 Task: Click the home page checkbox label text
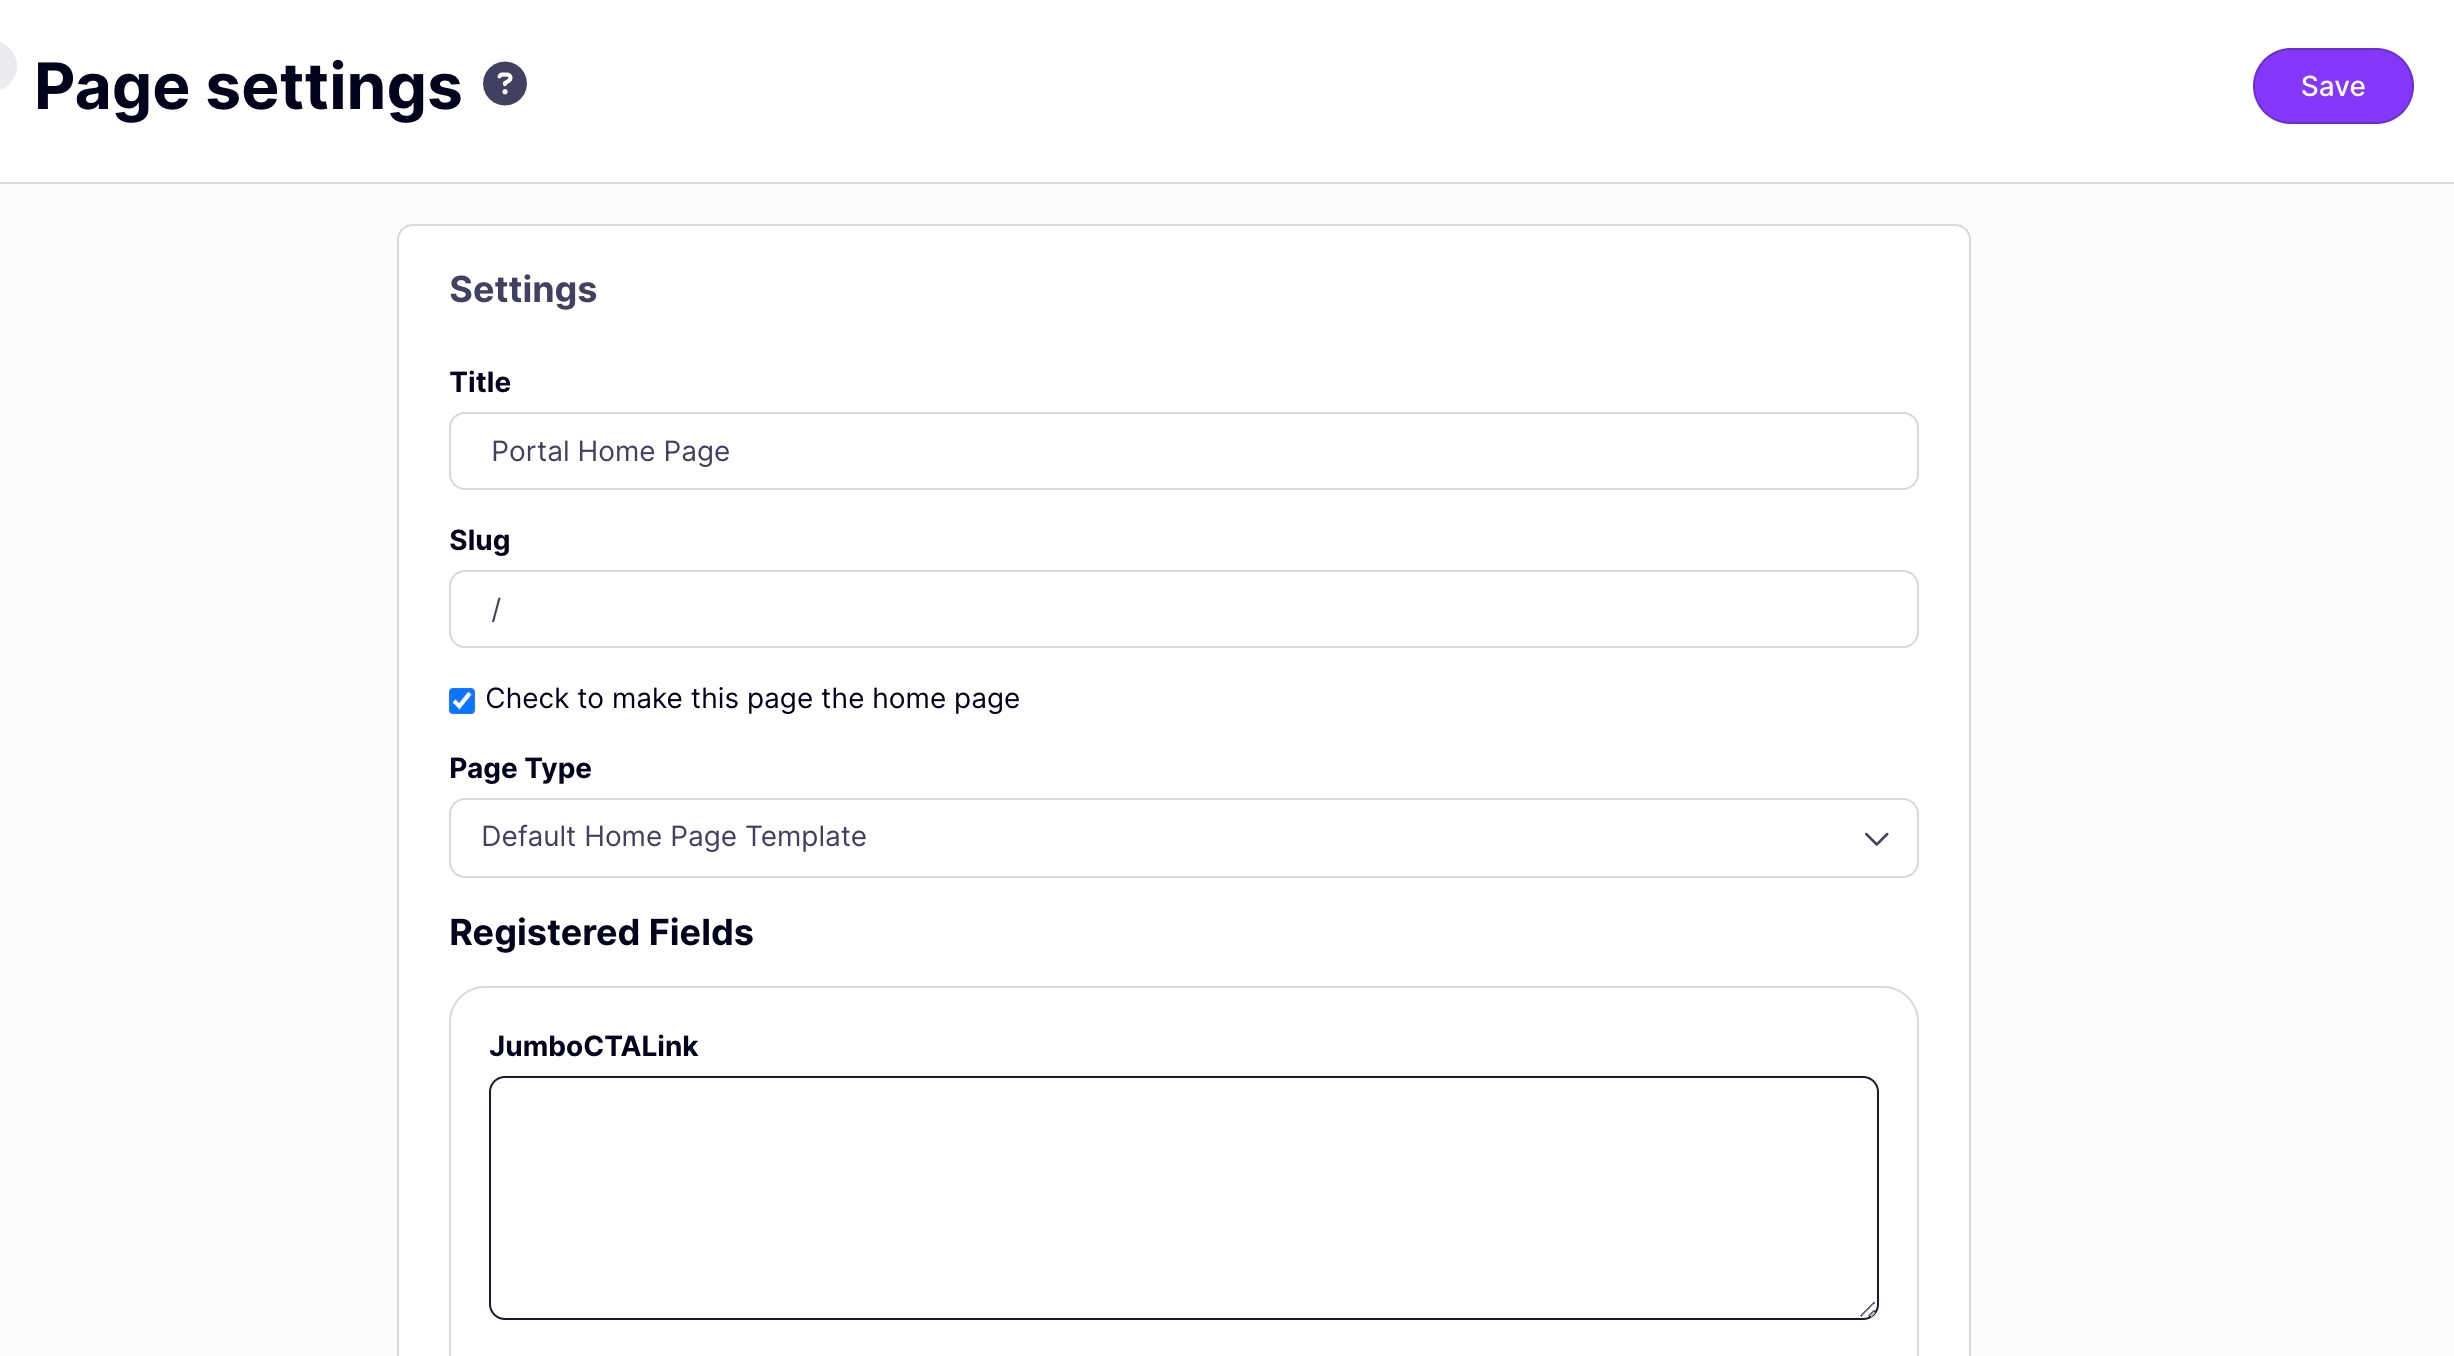pyautogui.click(x=752, y=699)
